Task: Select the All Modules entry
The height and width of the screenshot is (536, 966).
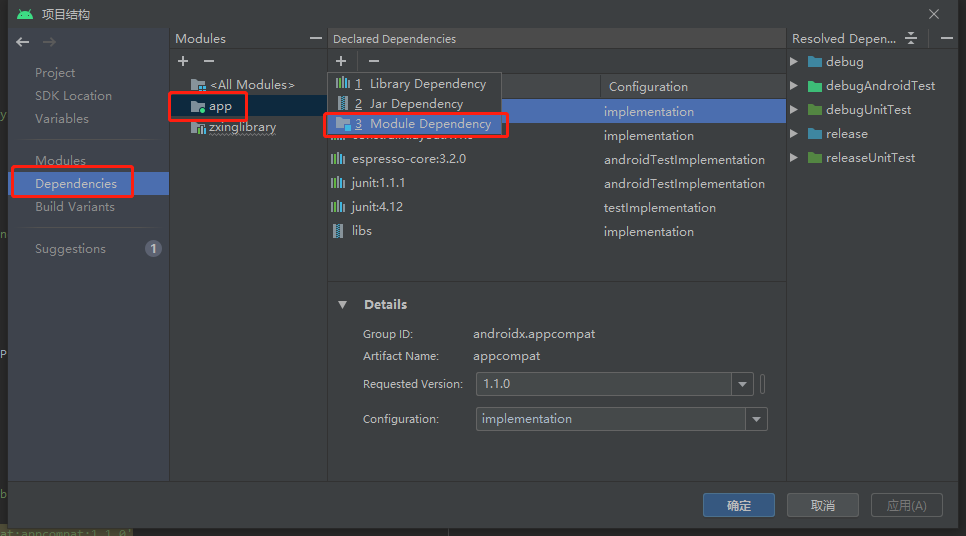Action: [x=243, y=84]
